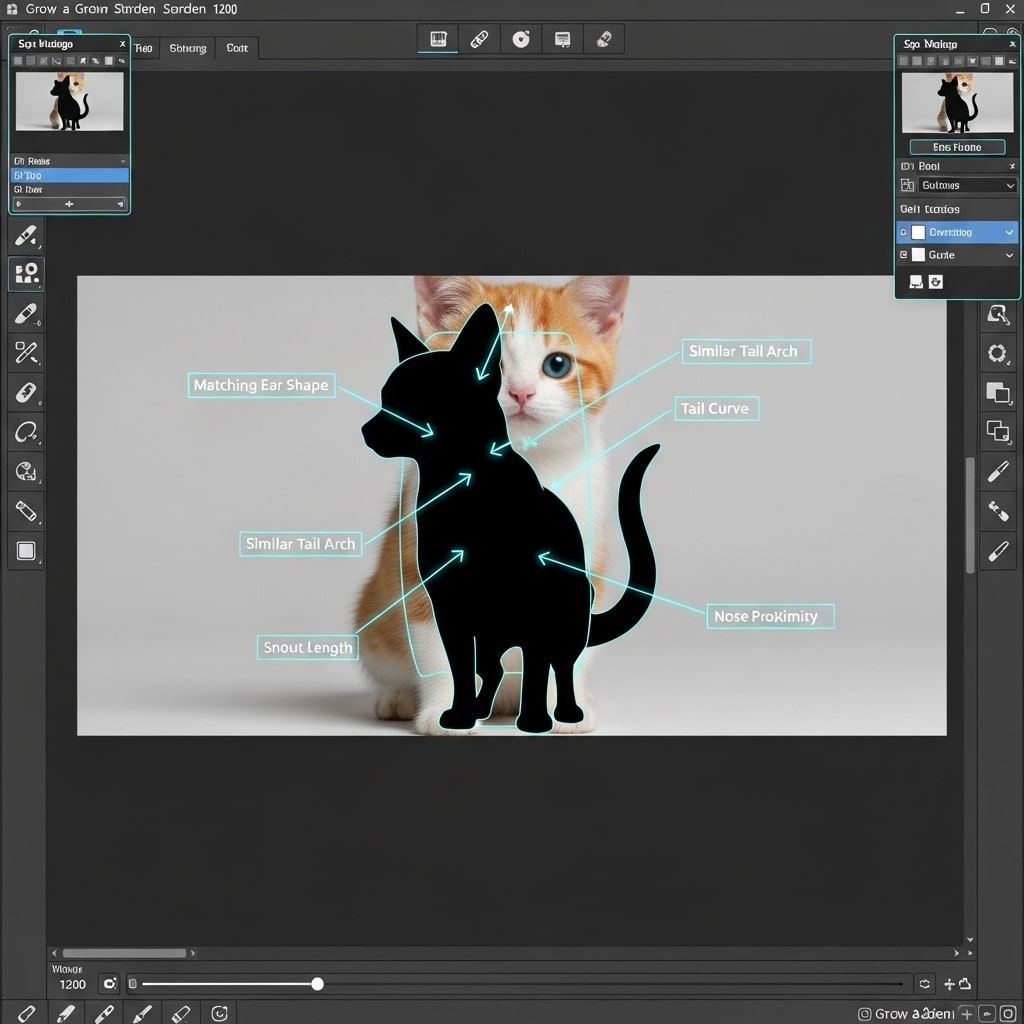This screenshot has height=1024, width=1024.
Task: Click the bottom zoom slider handle
Action: coord(317,984)
